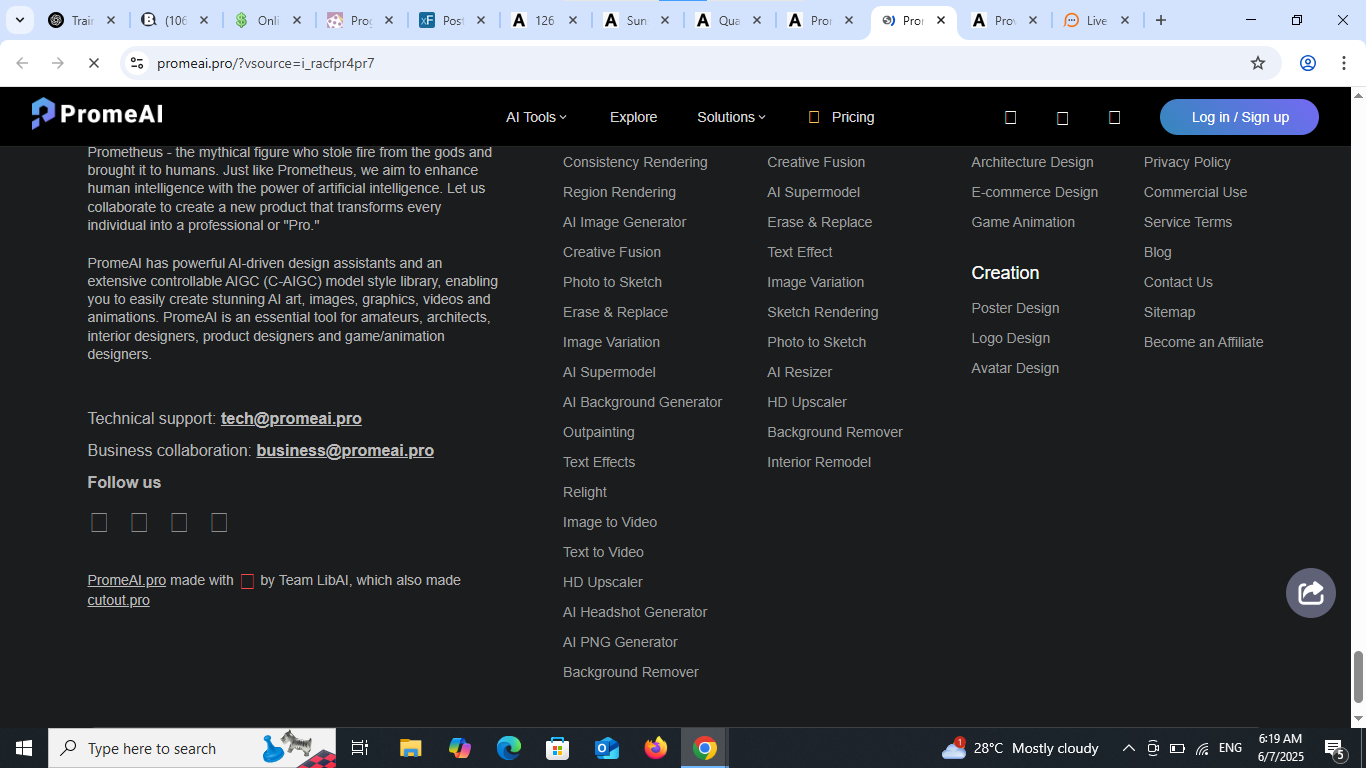Click the orange icon beside Pricing
Viewport: 1366px width, 768px height.
click(x=814, y=117)
